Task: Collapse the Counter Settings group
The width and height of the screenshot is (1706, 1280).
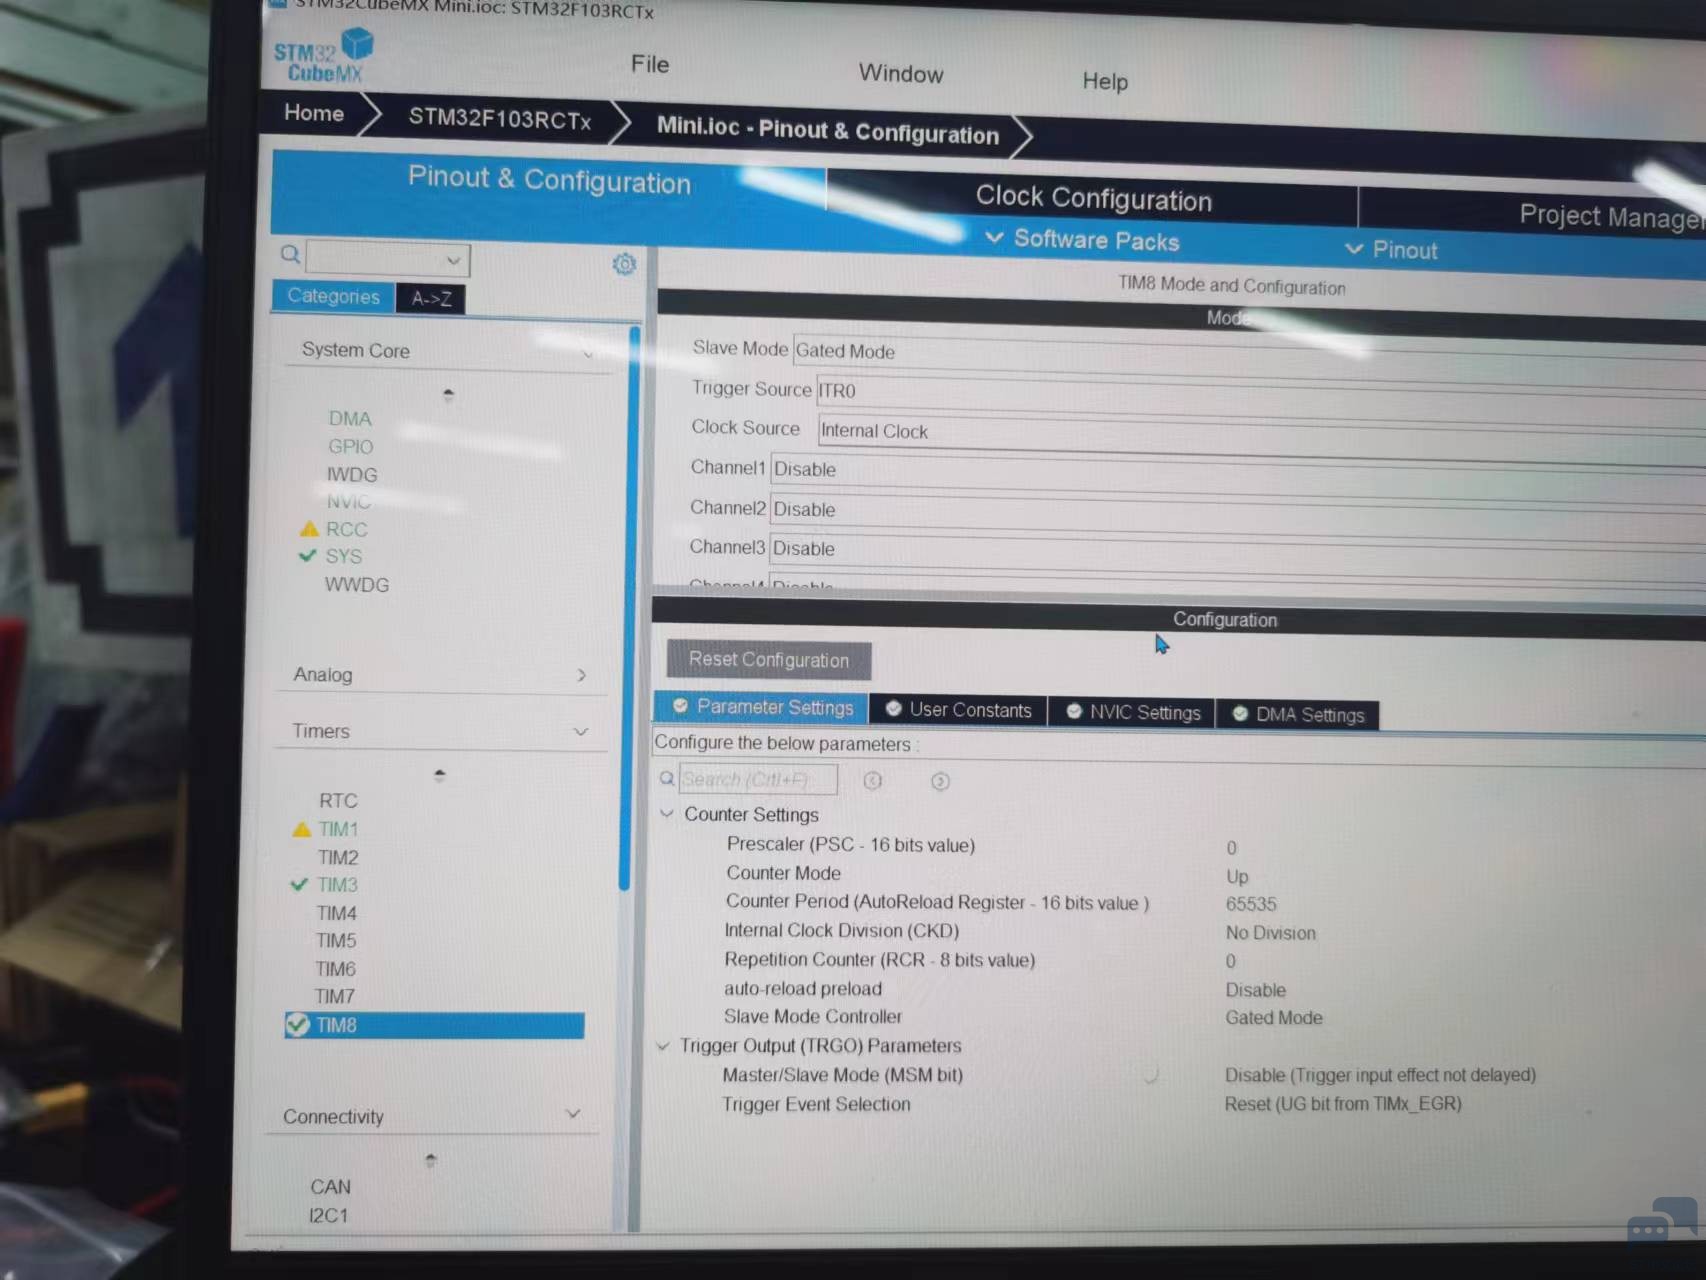Action: (667, 814)
